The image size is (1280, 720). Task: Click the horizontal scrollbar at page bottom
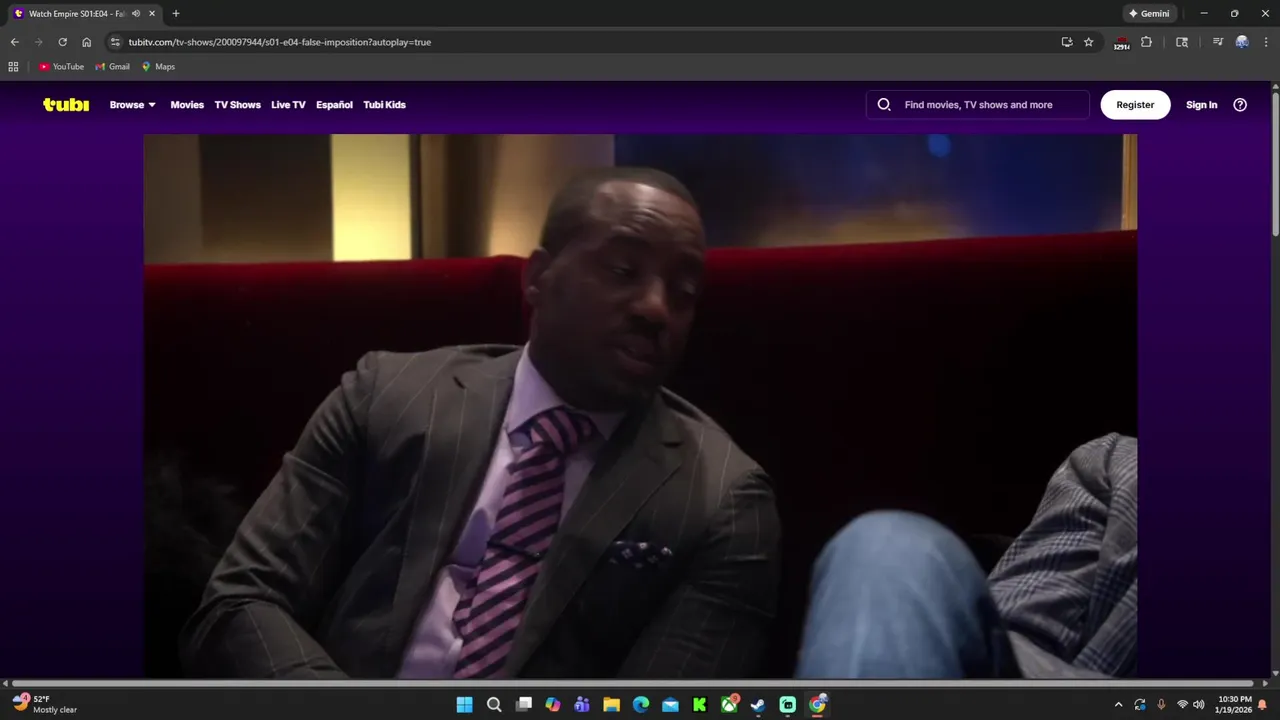tap(635, 683)
